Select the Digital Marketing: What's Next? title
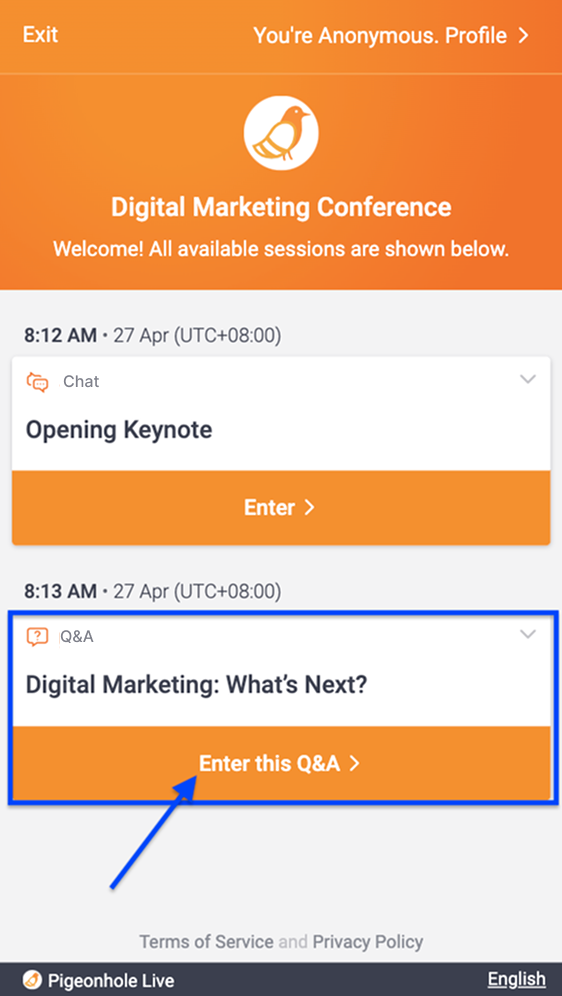The height and width of the screenshot is (996, 562). point(196,685)
